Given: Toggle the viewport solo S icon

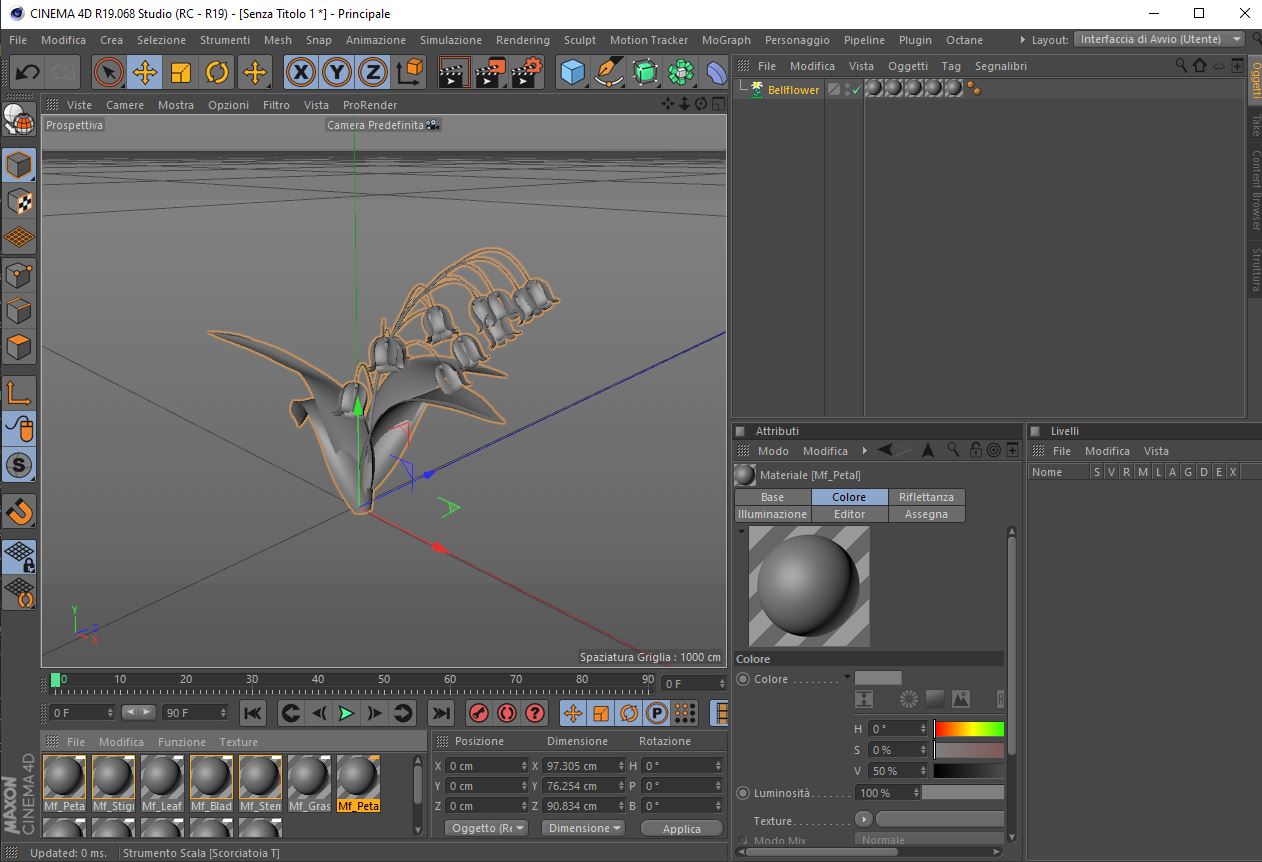Looking at the screenshot, I should tap(19, 465).
